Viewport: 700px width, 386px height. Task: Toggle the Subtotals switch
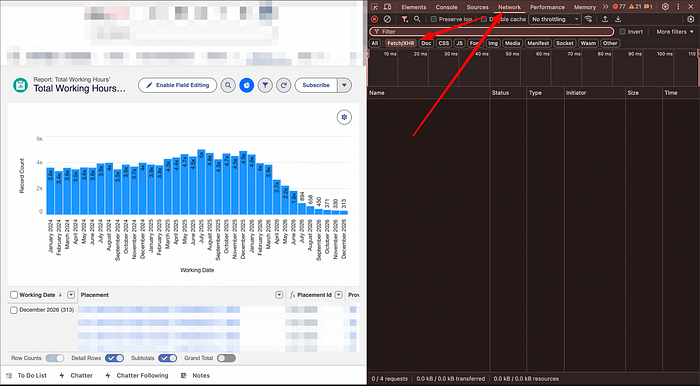tap(167, 358)
